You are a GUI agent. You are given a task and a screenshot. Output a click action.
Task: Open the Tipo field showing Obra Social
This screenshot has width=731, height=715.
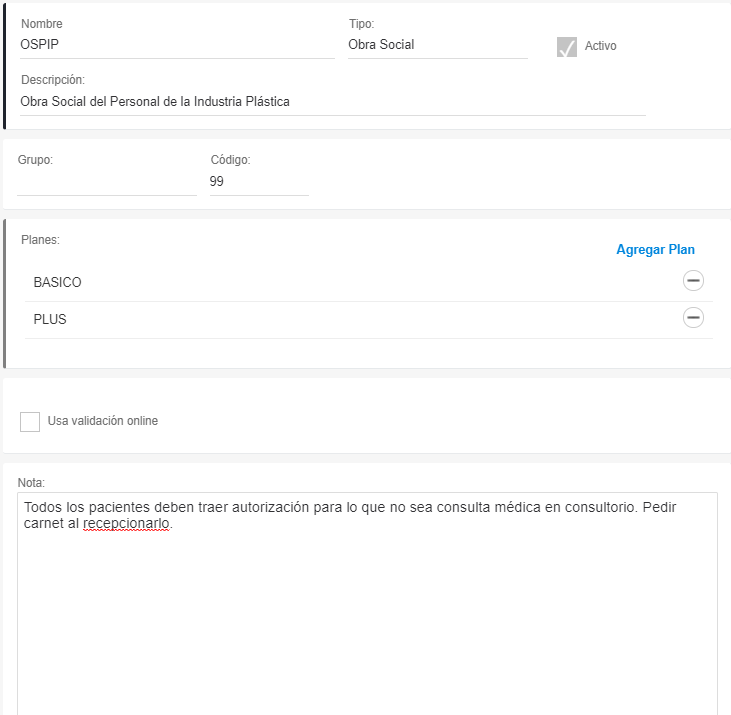pyautogui.click(x=437, y=45)
